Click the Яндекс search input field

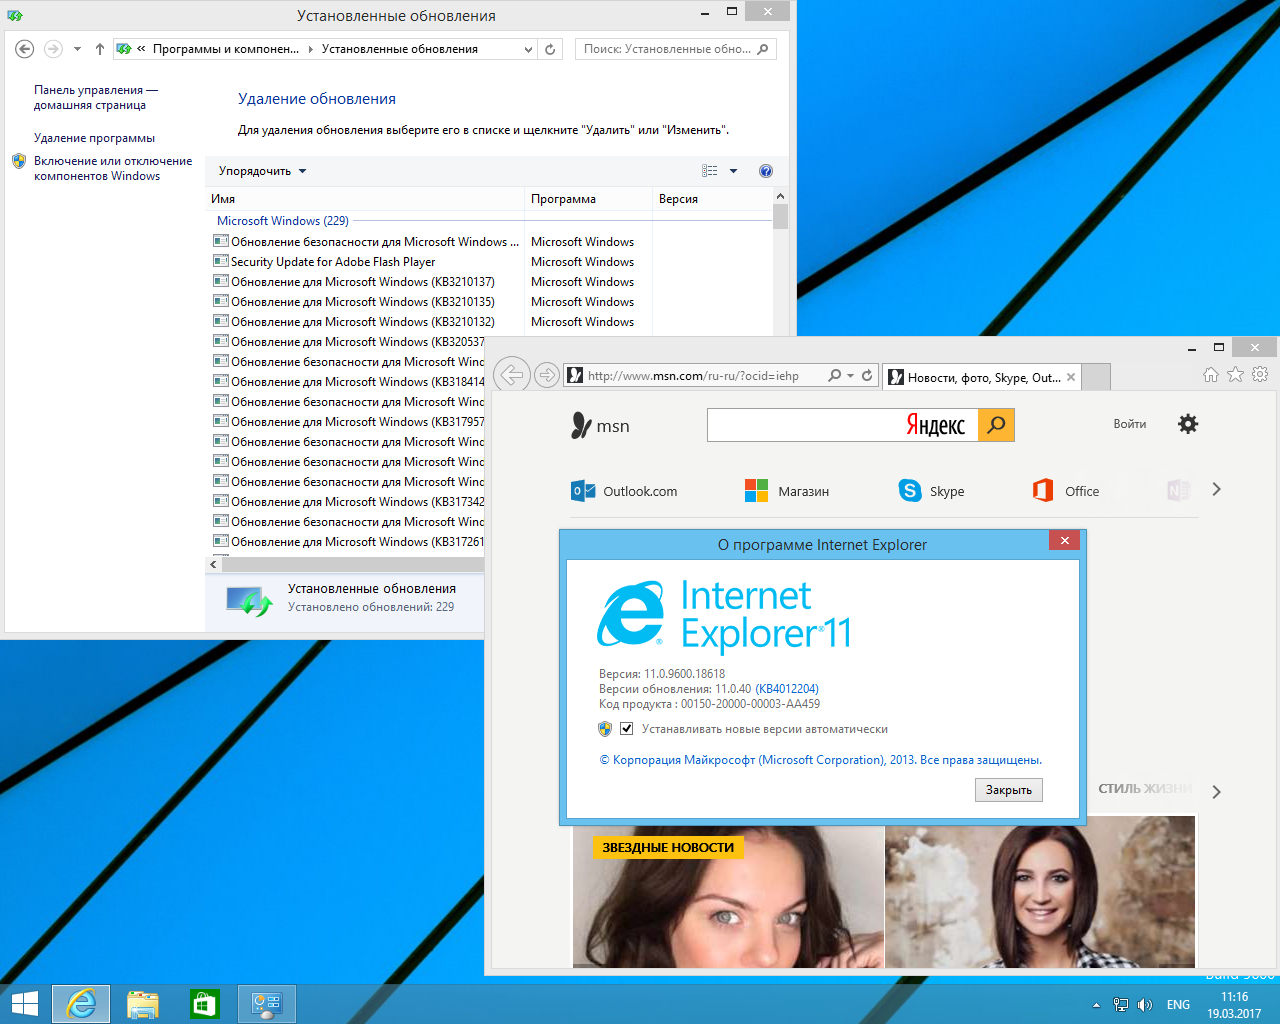click(842, 425)
